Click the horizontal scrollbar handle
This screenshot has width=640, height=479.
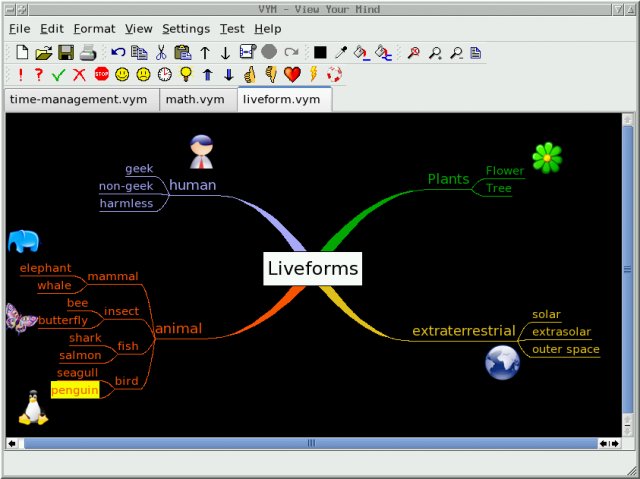(311, 443)
